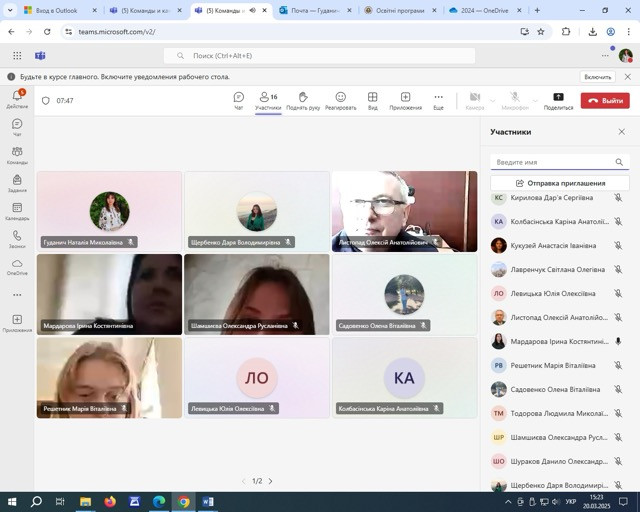Reload the Teams page

(47, 31)
